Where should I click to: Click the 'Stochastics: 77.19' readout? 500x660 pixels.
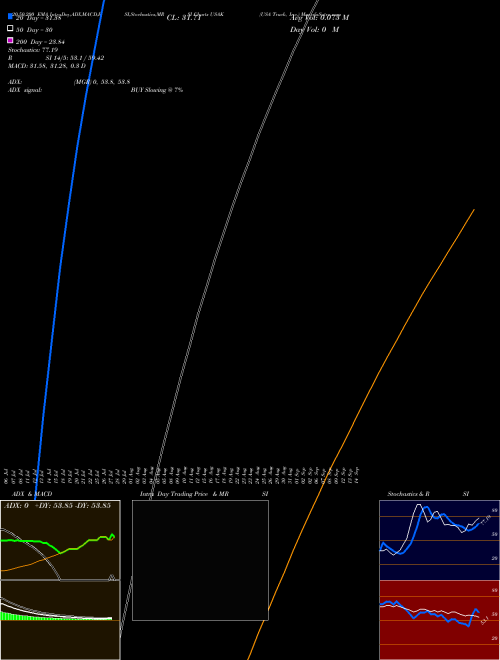click(33, 50)
